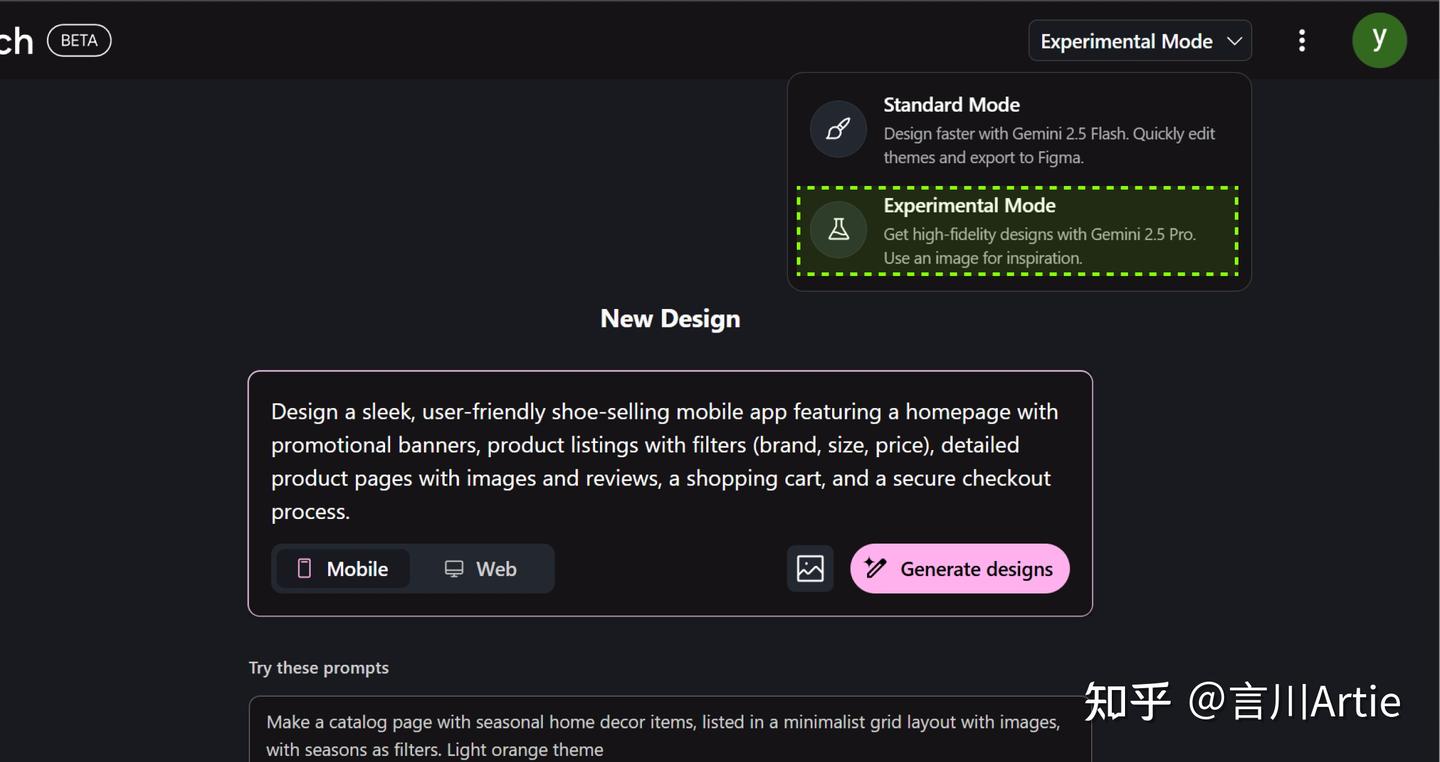Click the BETA badge next to logo
The height and width of the screenshot is (762, 1440).
point(79,40)
